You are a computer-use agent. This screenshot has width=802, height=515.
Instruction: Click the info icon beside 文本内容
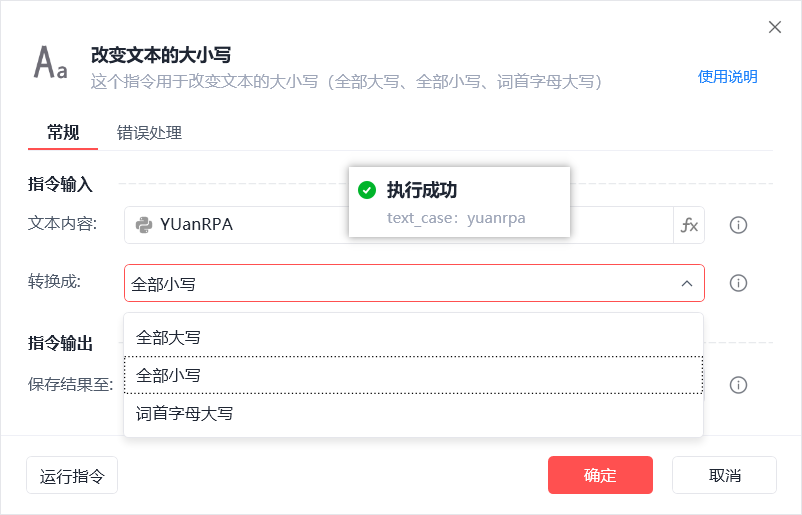[x=738, y=225]
